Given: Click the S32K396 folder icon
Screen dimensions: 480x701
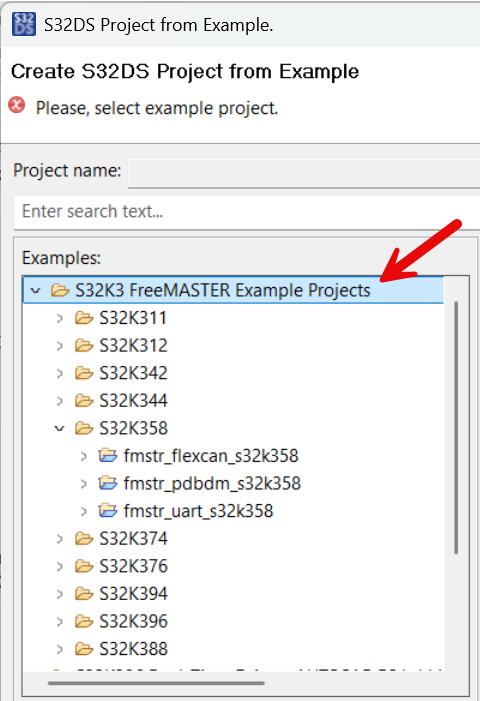Looking at the screenshot, I should click(x=84, y=621).
